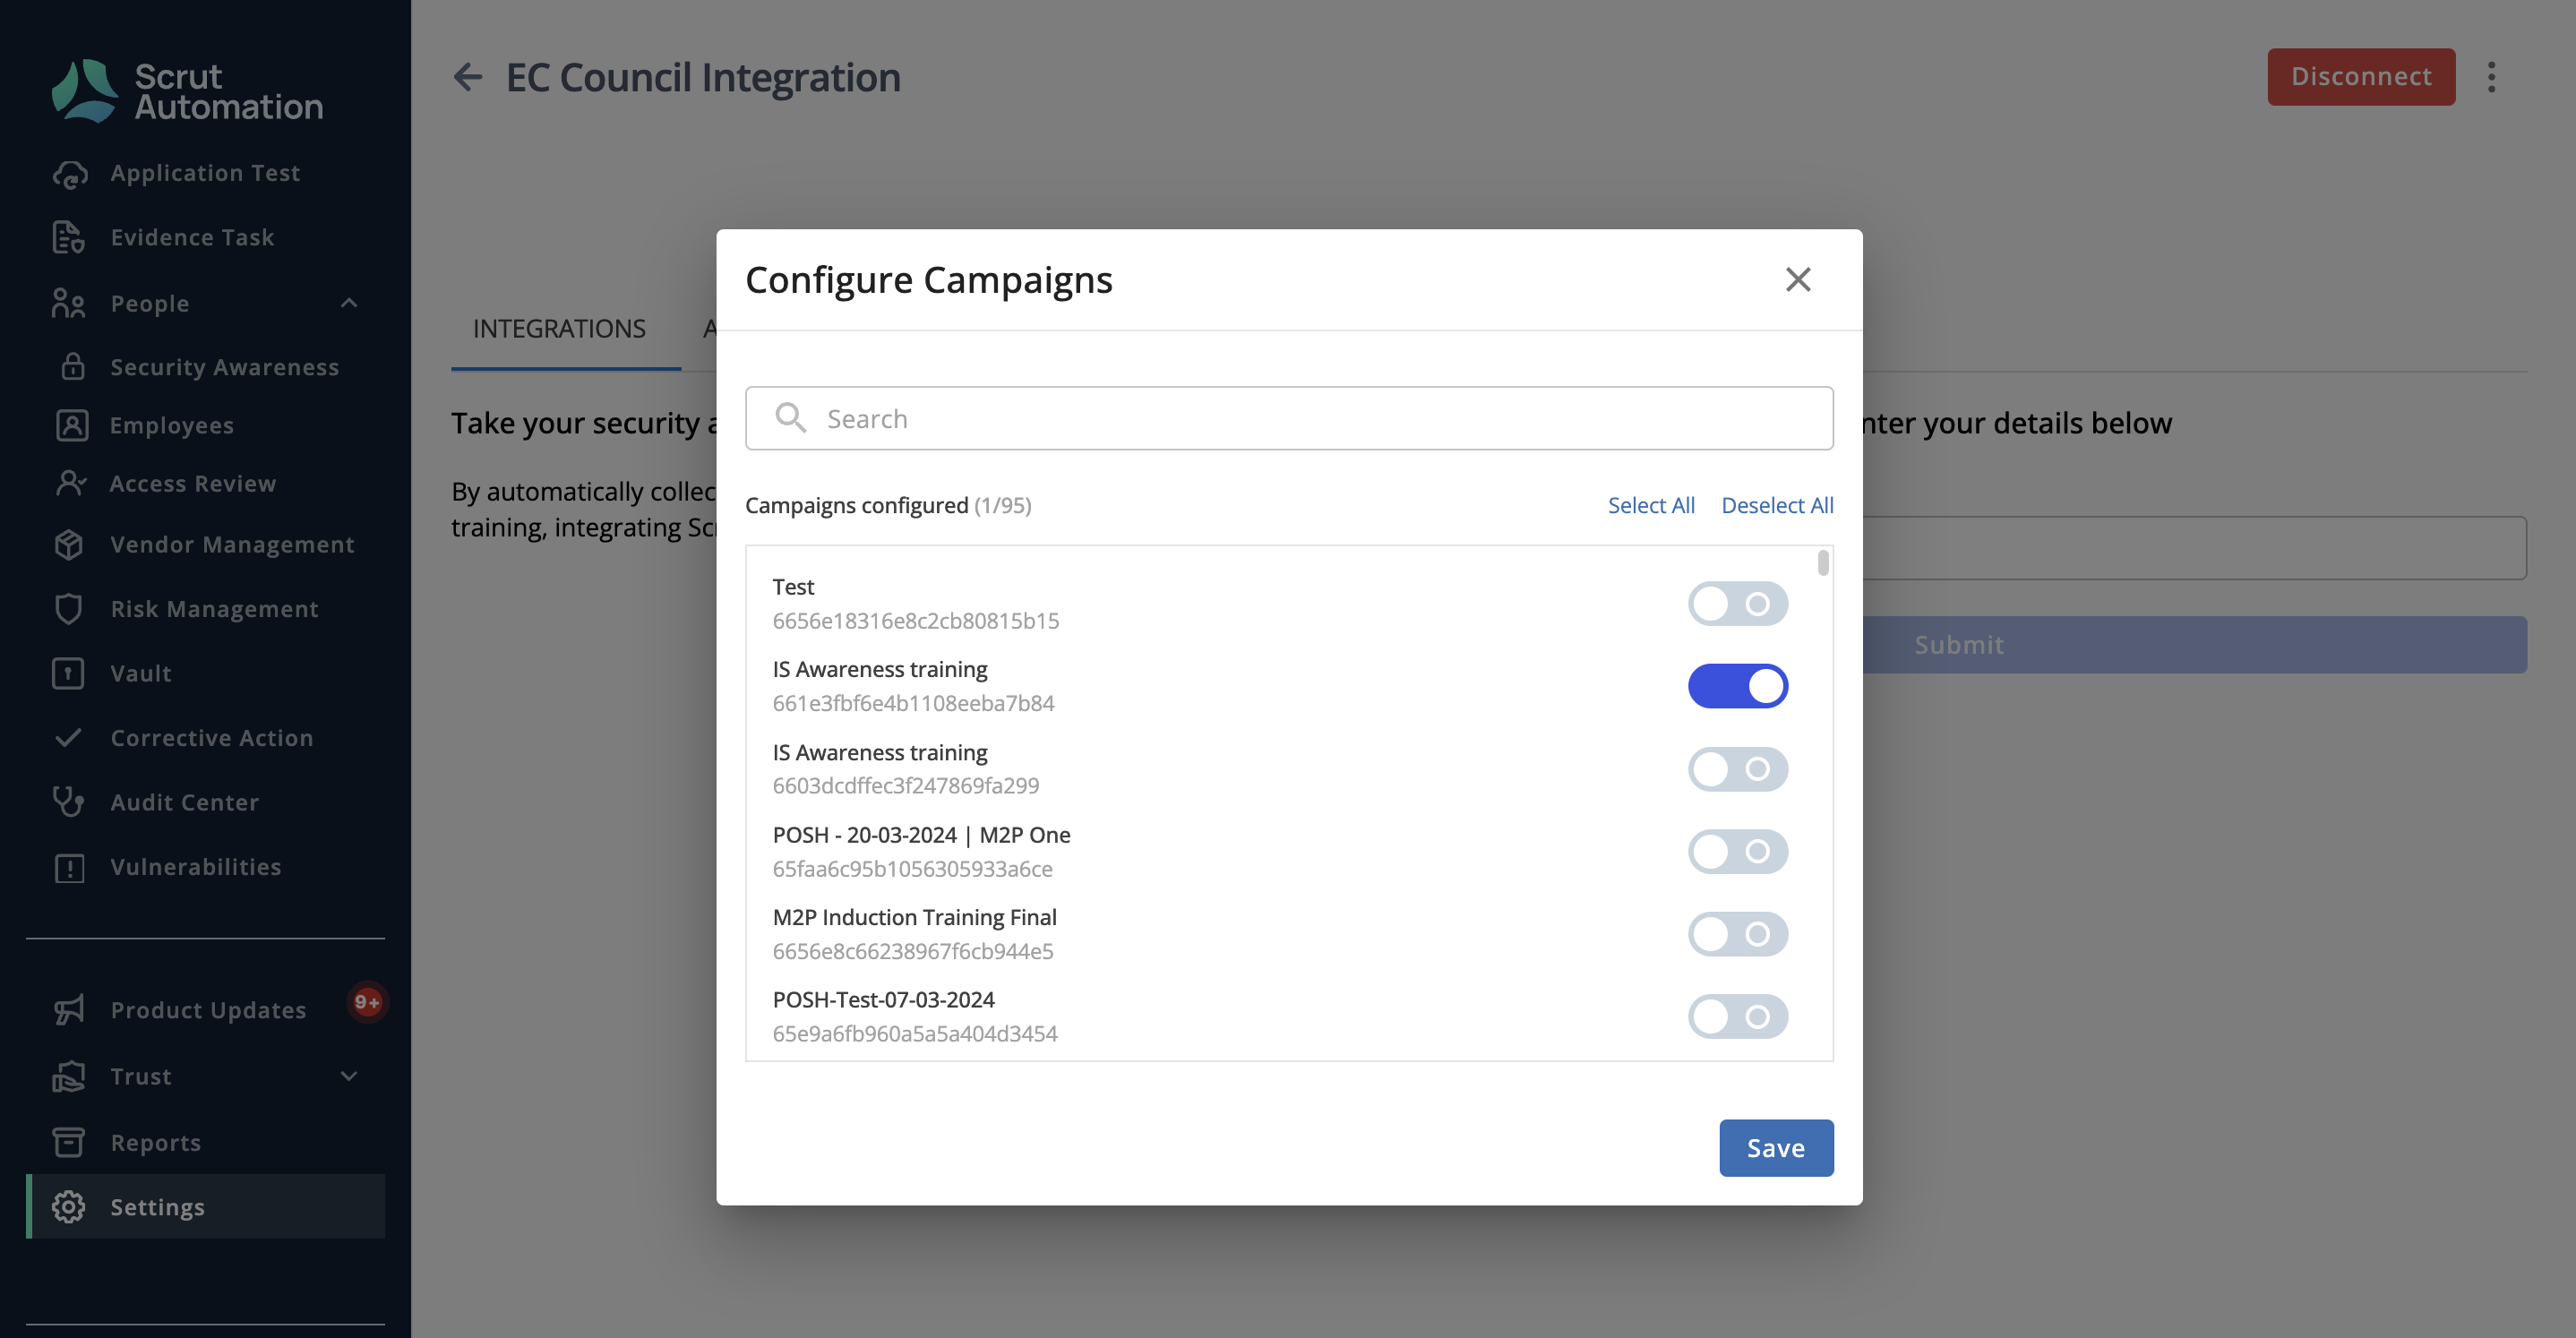The image size is (2576, 1338).
Task: Save the campaign configuration
Action: pos(1776,1148)
